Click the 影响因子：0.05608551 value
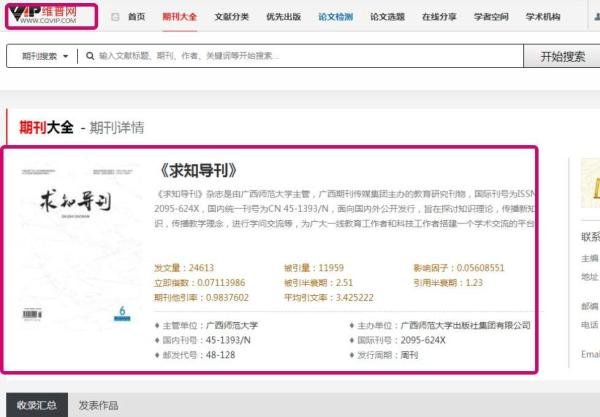 (459, 268)
